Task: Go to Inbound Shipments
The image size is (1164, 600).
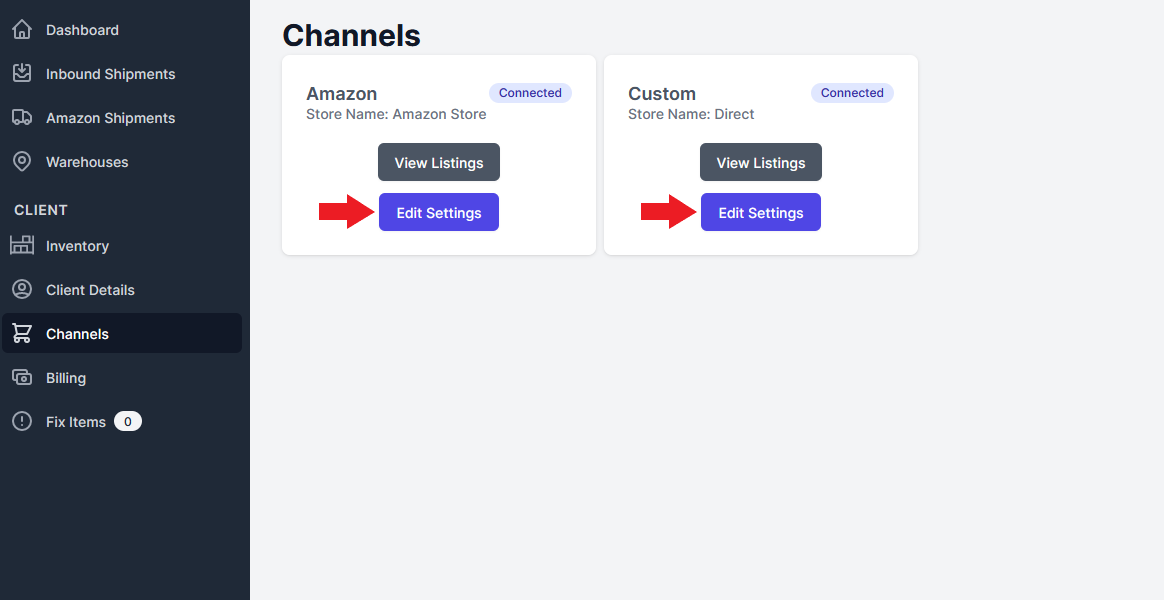Action: point(122,74)
